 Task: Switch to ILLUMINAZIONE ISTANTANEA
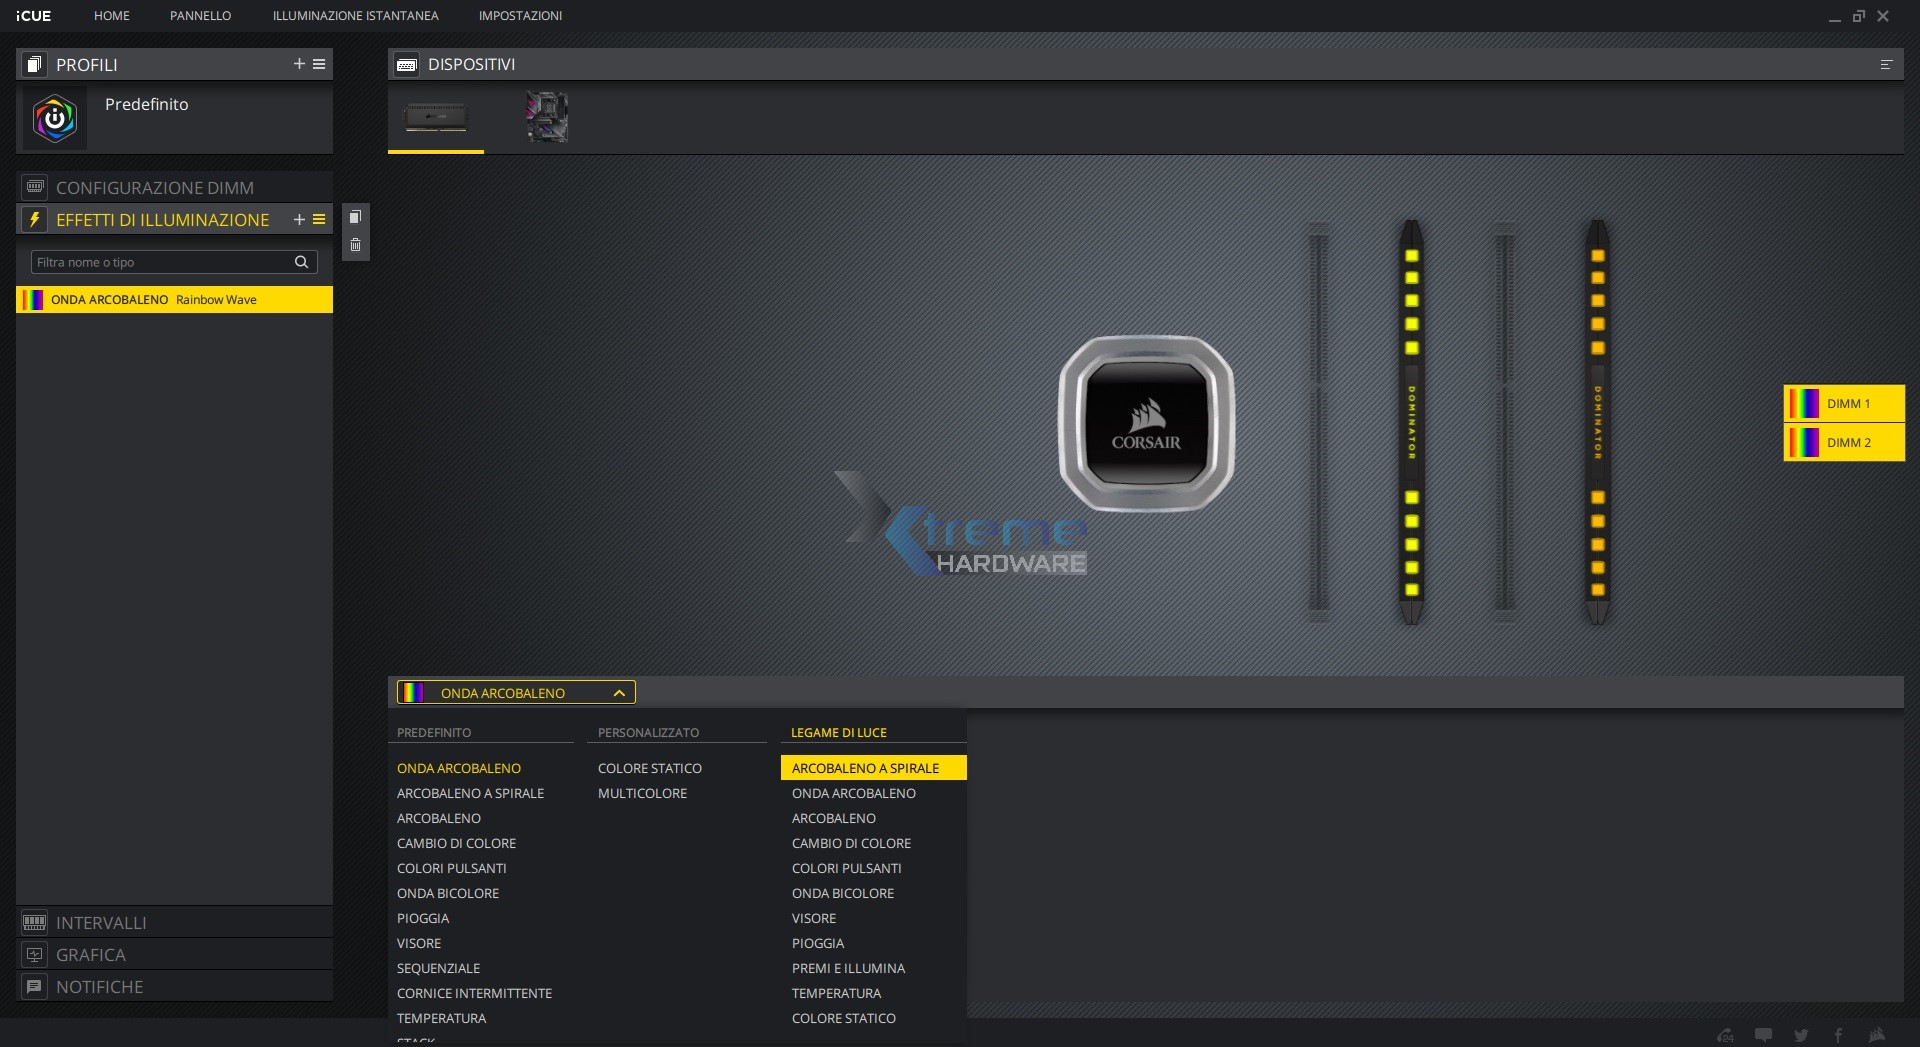pos(354,16)
